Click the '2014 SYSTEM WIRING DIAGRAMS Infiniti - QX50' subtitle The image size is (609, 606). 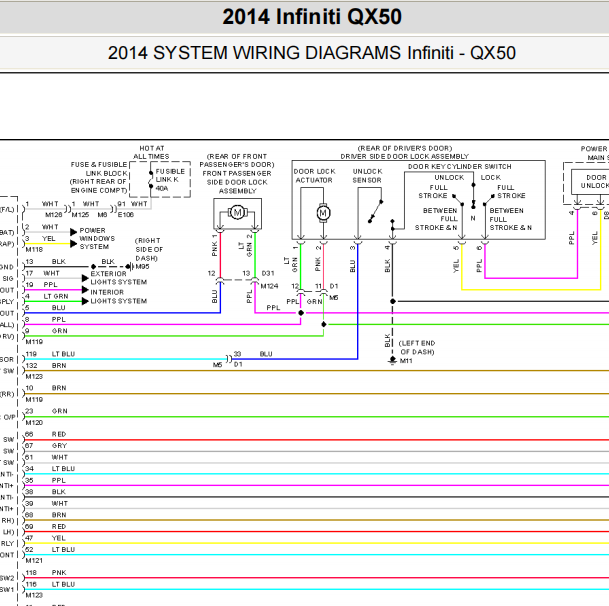[311, 53]
